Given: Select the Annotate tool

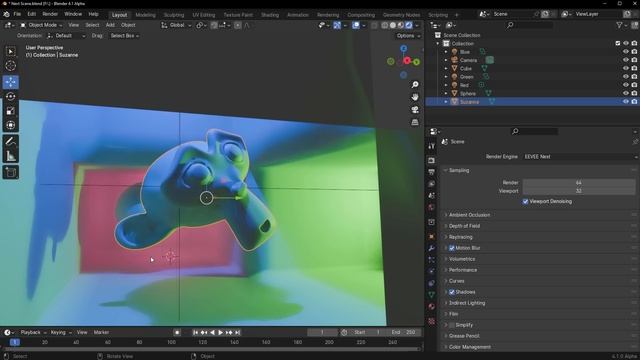Looking at the screenshot, I should [11, 142].
